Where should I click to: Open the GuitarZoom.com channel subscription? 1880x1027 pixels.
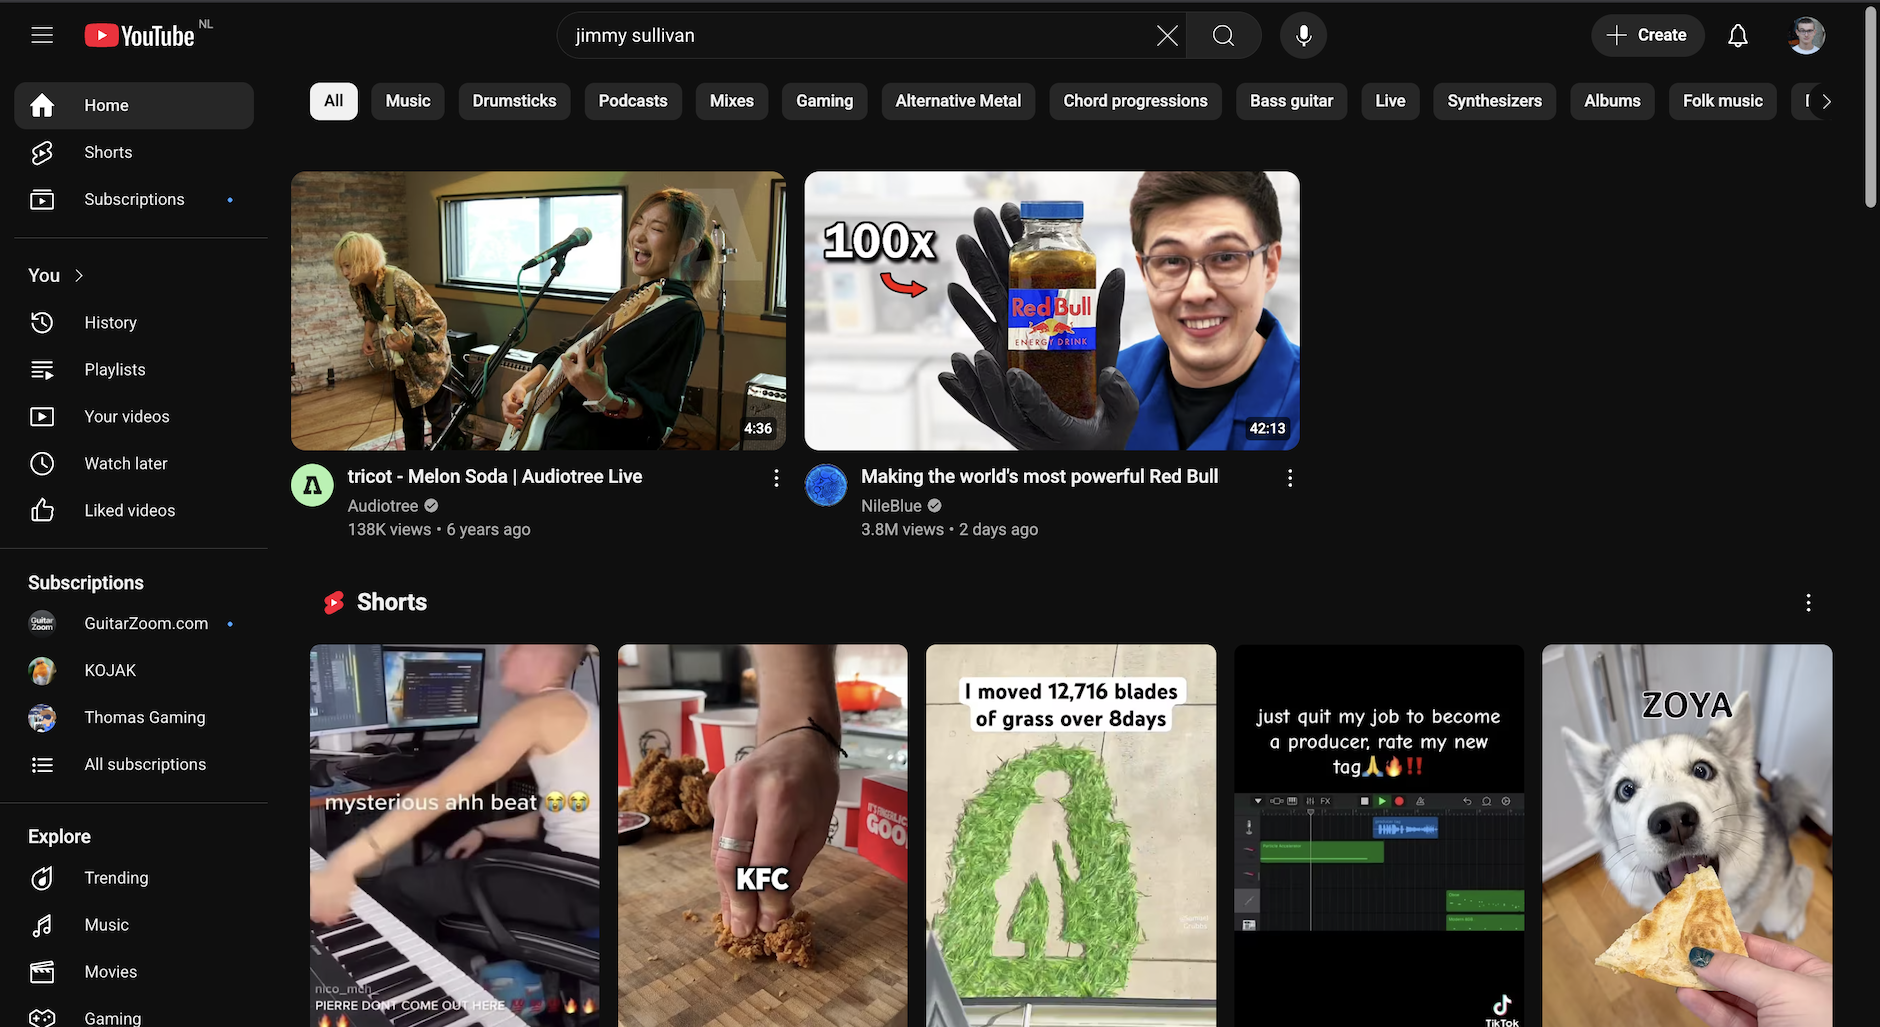coord(134,623)
